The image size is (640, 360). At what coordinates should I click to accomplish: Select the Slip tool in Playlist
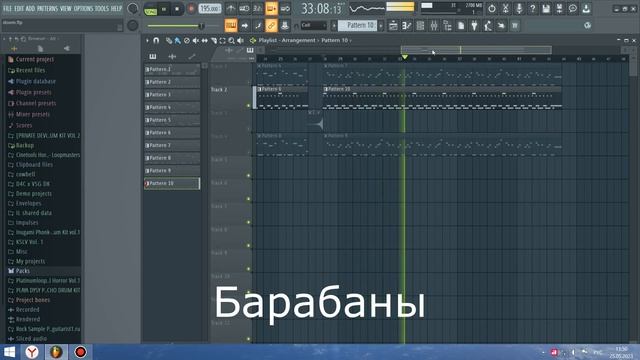pos(204,40)
